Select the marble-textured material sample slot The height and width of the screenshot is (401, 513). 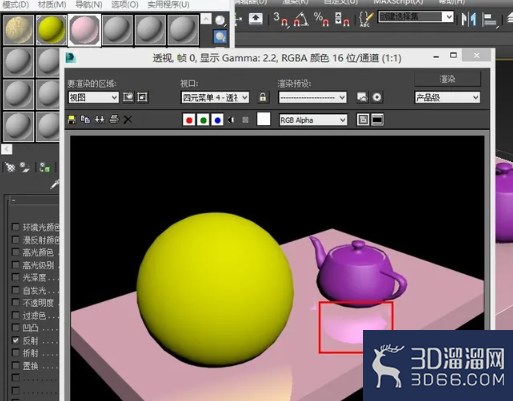pyautogui.click(x=19, y=30)
